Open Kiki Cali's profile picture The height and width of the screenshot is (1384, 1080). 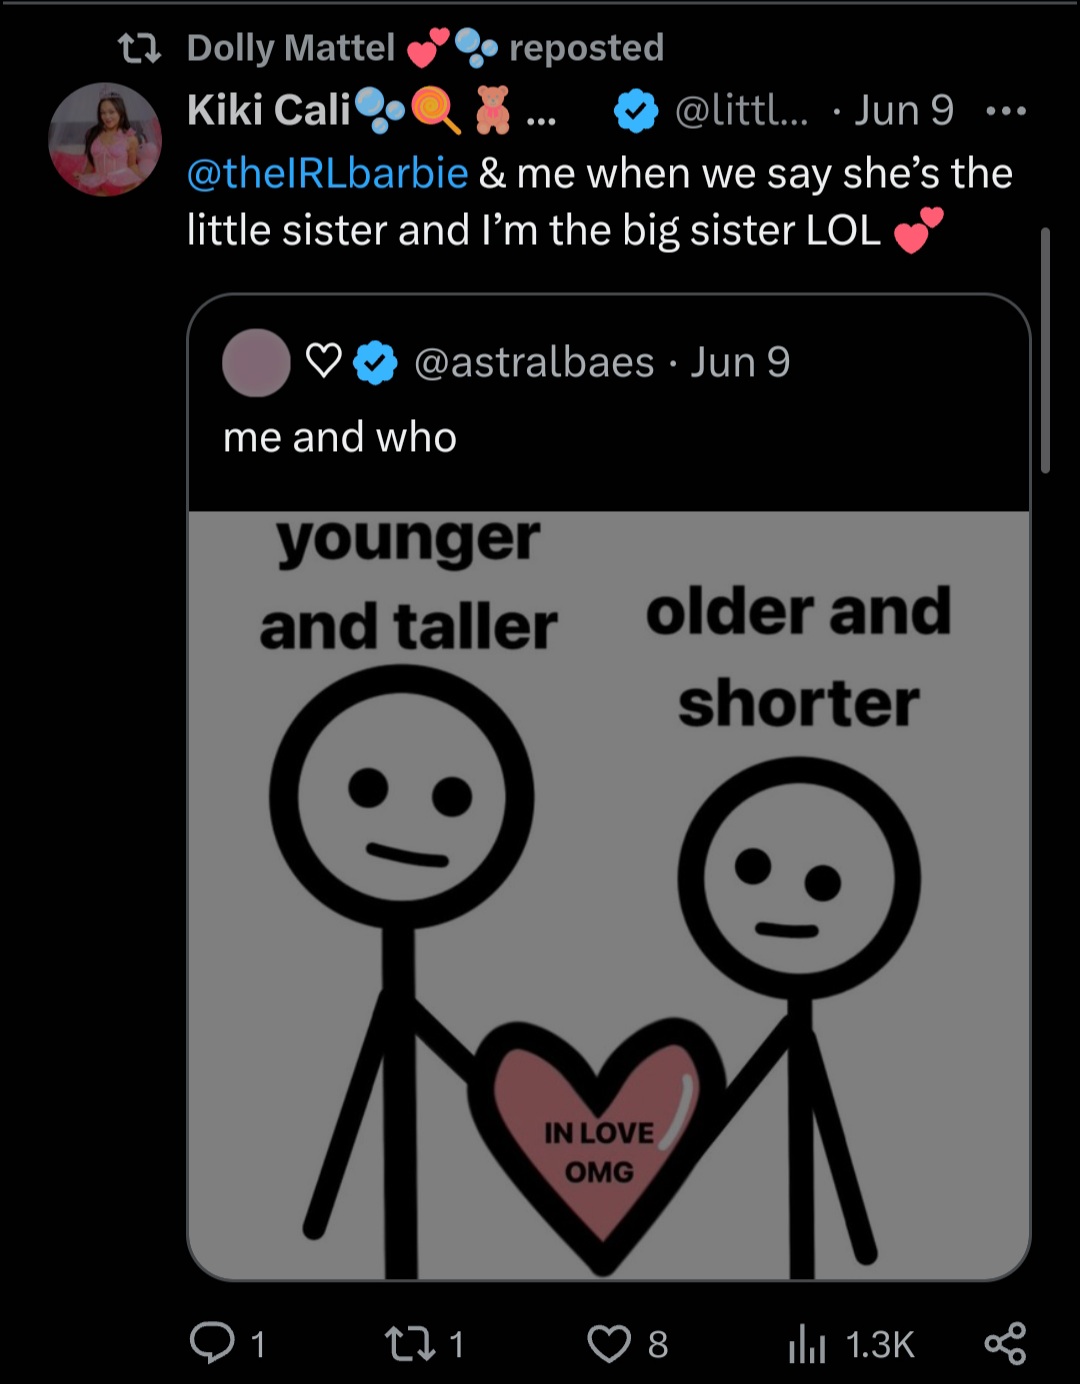105,138
